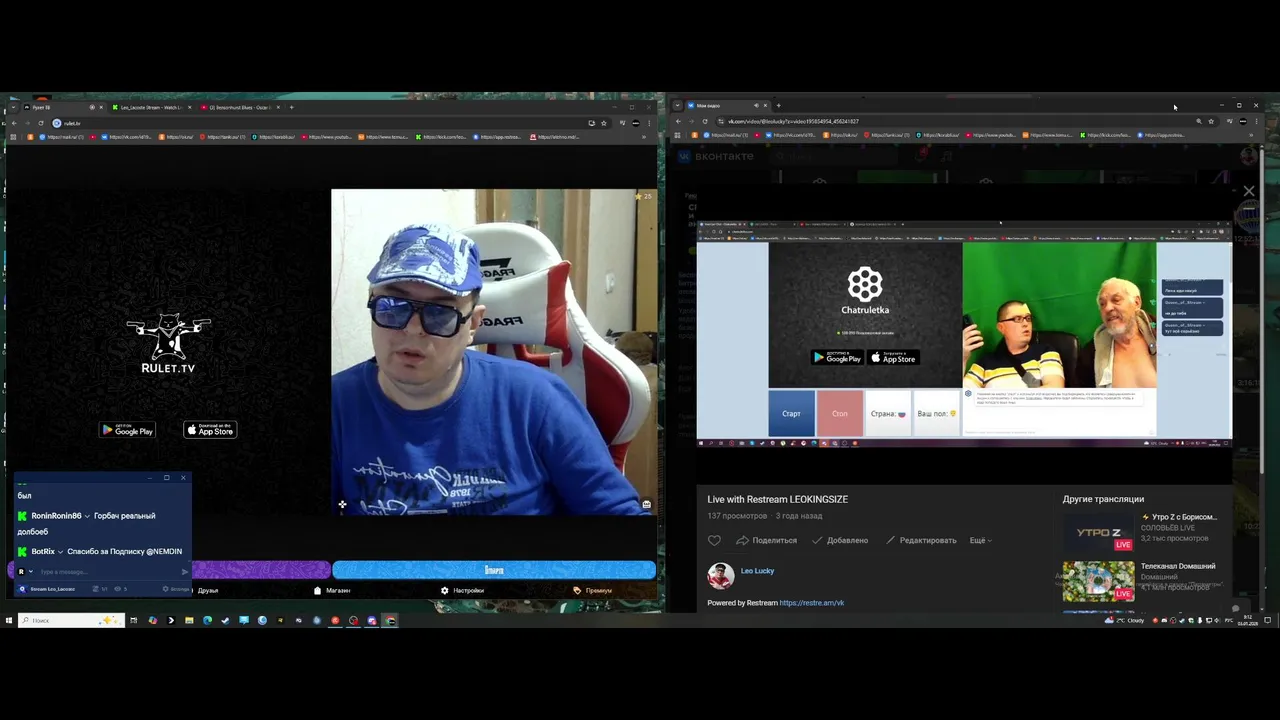The image size is (1280, 720).
Task: Switch to the Leo_Lacoste Stream browser tab
Action: point(150,107)
